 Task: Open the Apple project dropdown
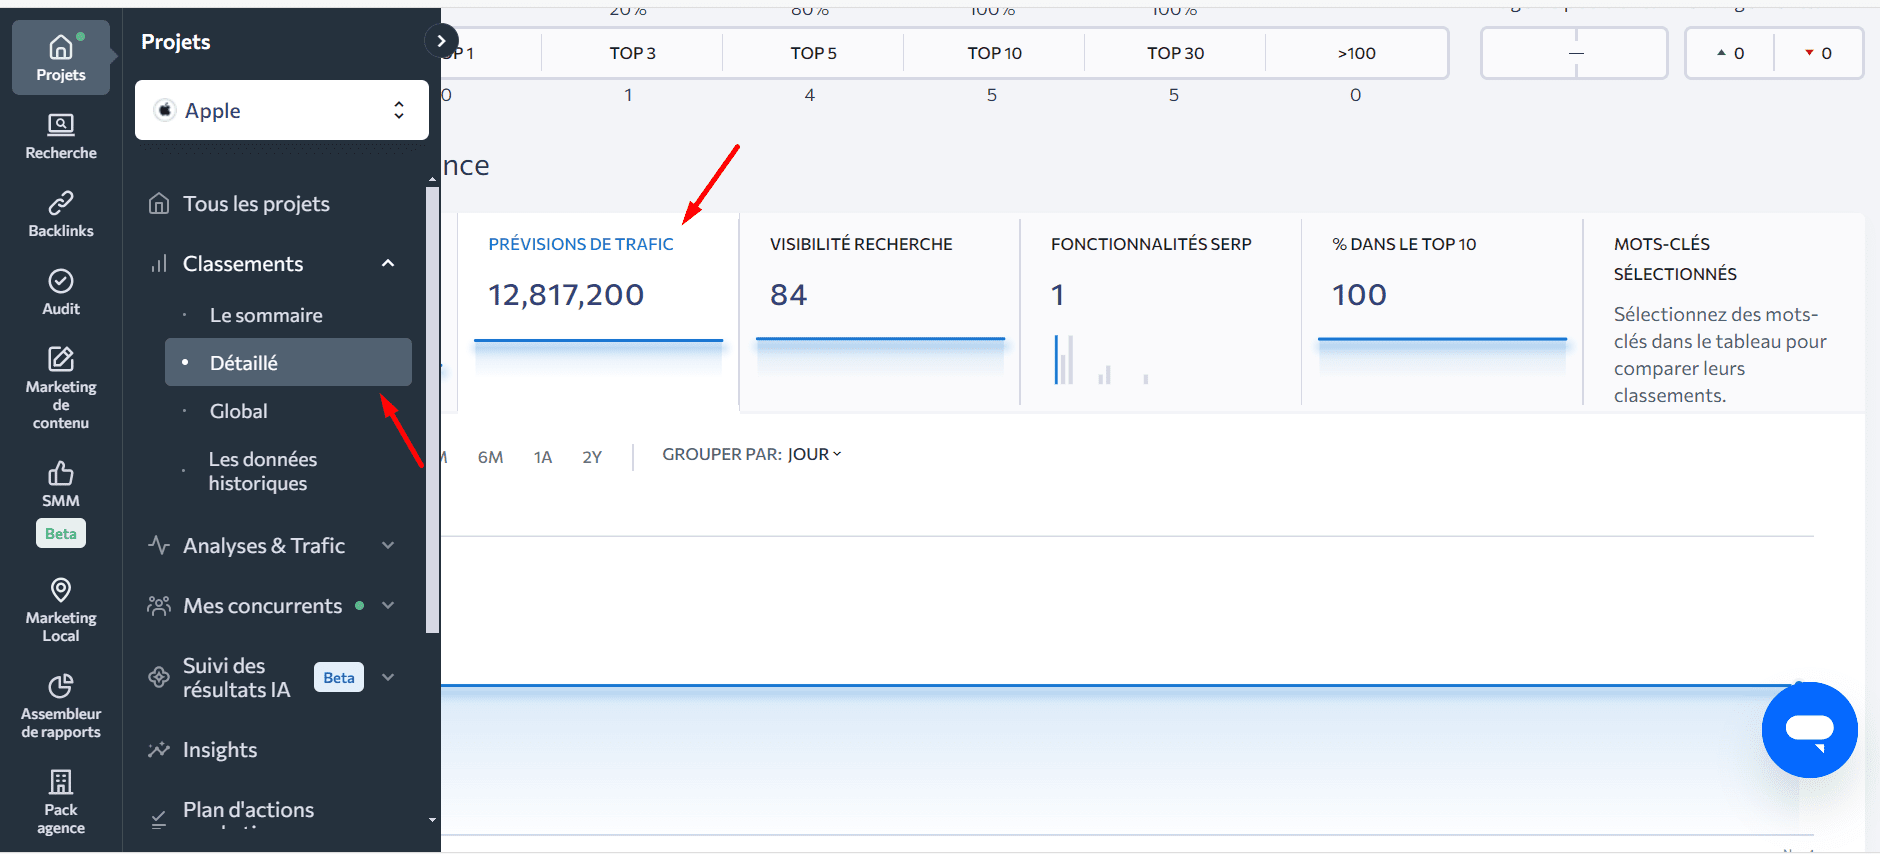(282, 110)
